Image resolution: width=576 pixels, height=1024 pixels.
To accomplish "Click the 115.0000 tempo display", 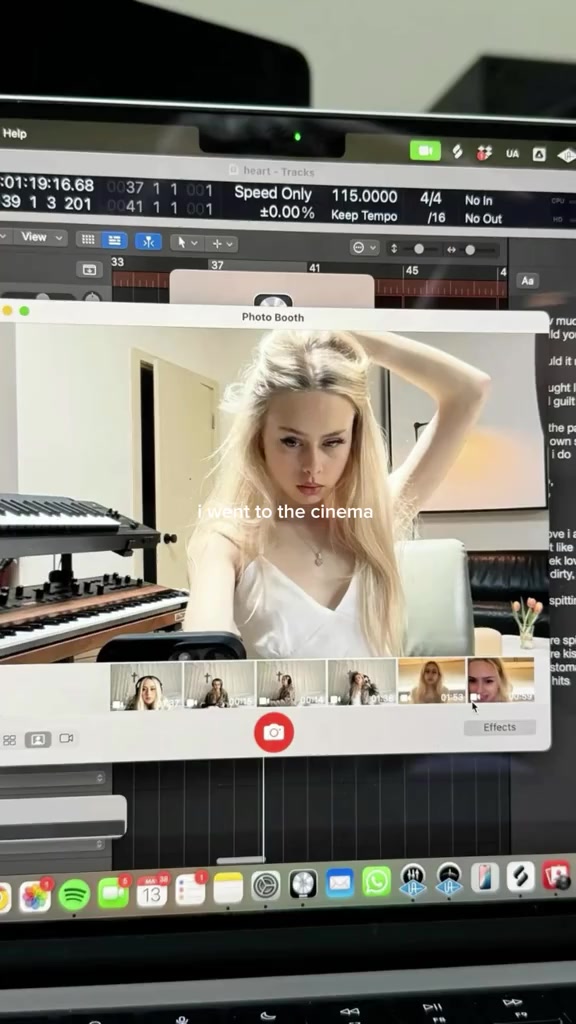I will point(364,196).
